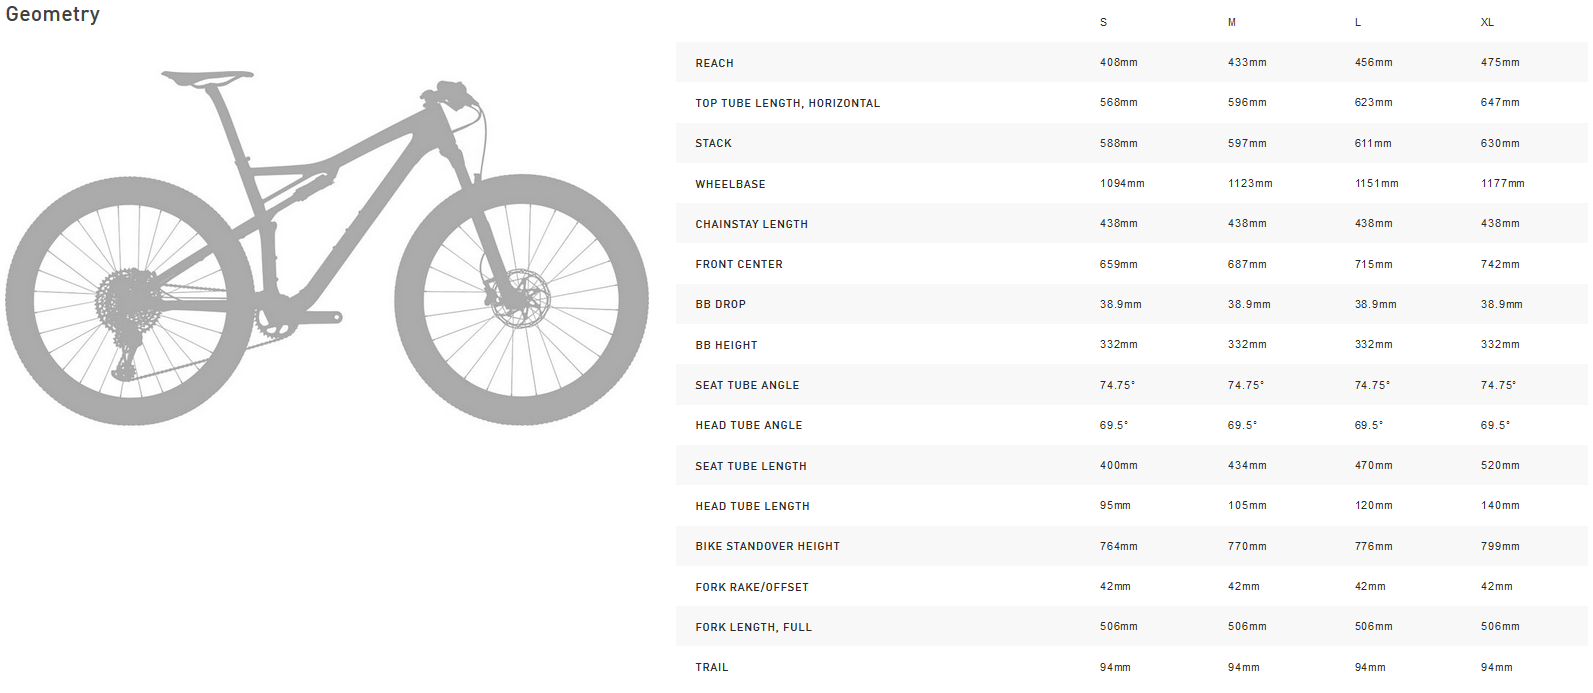Select the L size column header
Viewport: 1593px width, 693px height.
(x=1358, y=22)
